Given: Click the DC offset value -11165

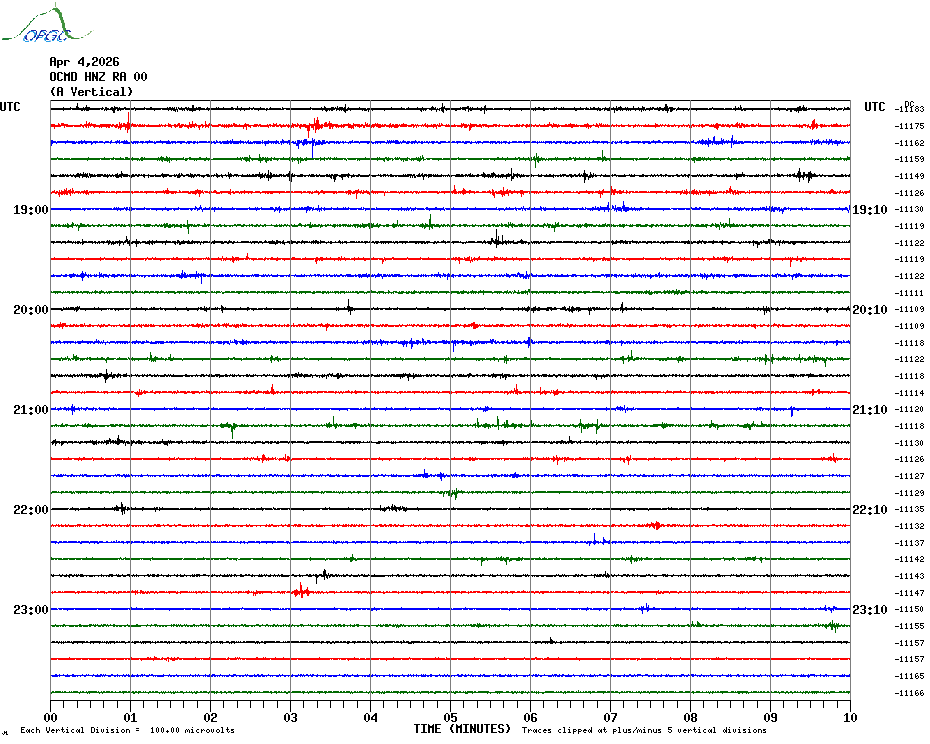Looking at the screenshot, I should coord(910,676).
